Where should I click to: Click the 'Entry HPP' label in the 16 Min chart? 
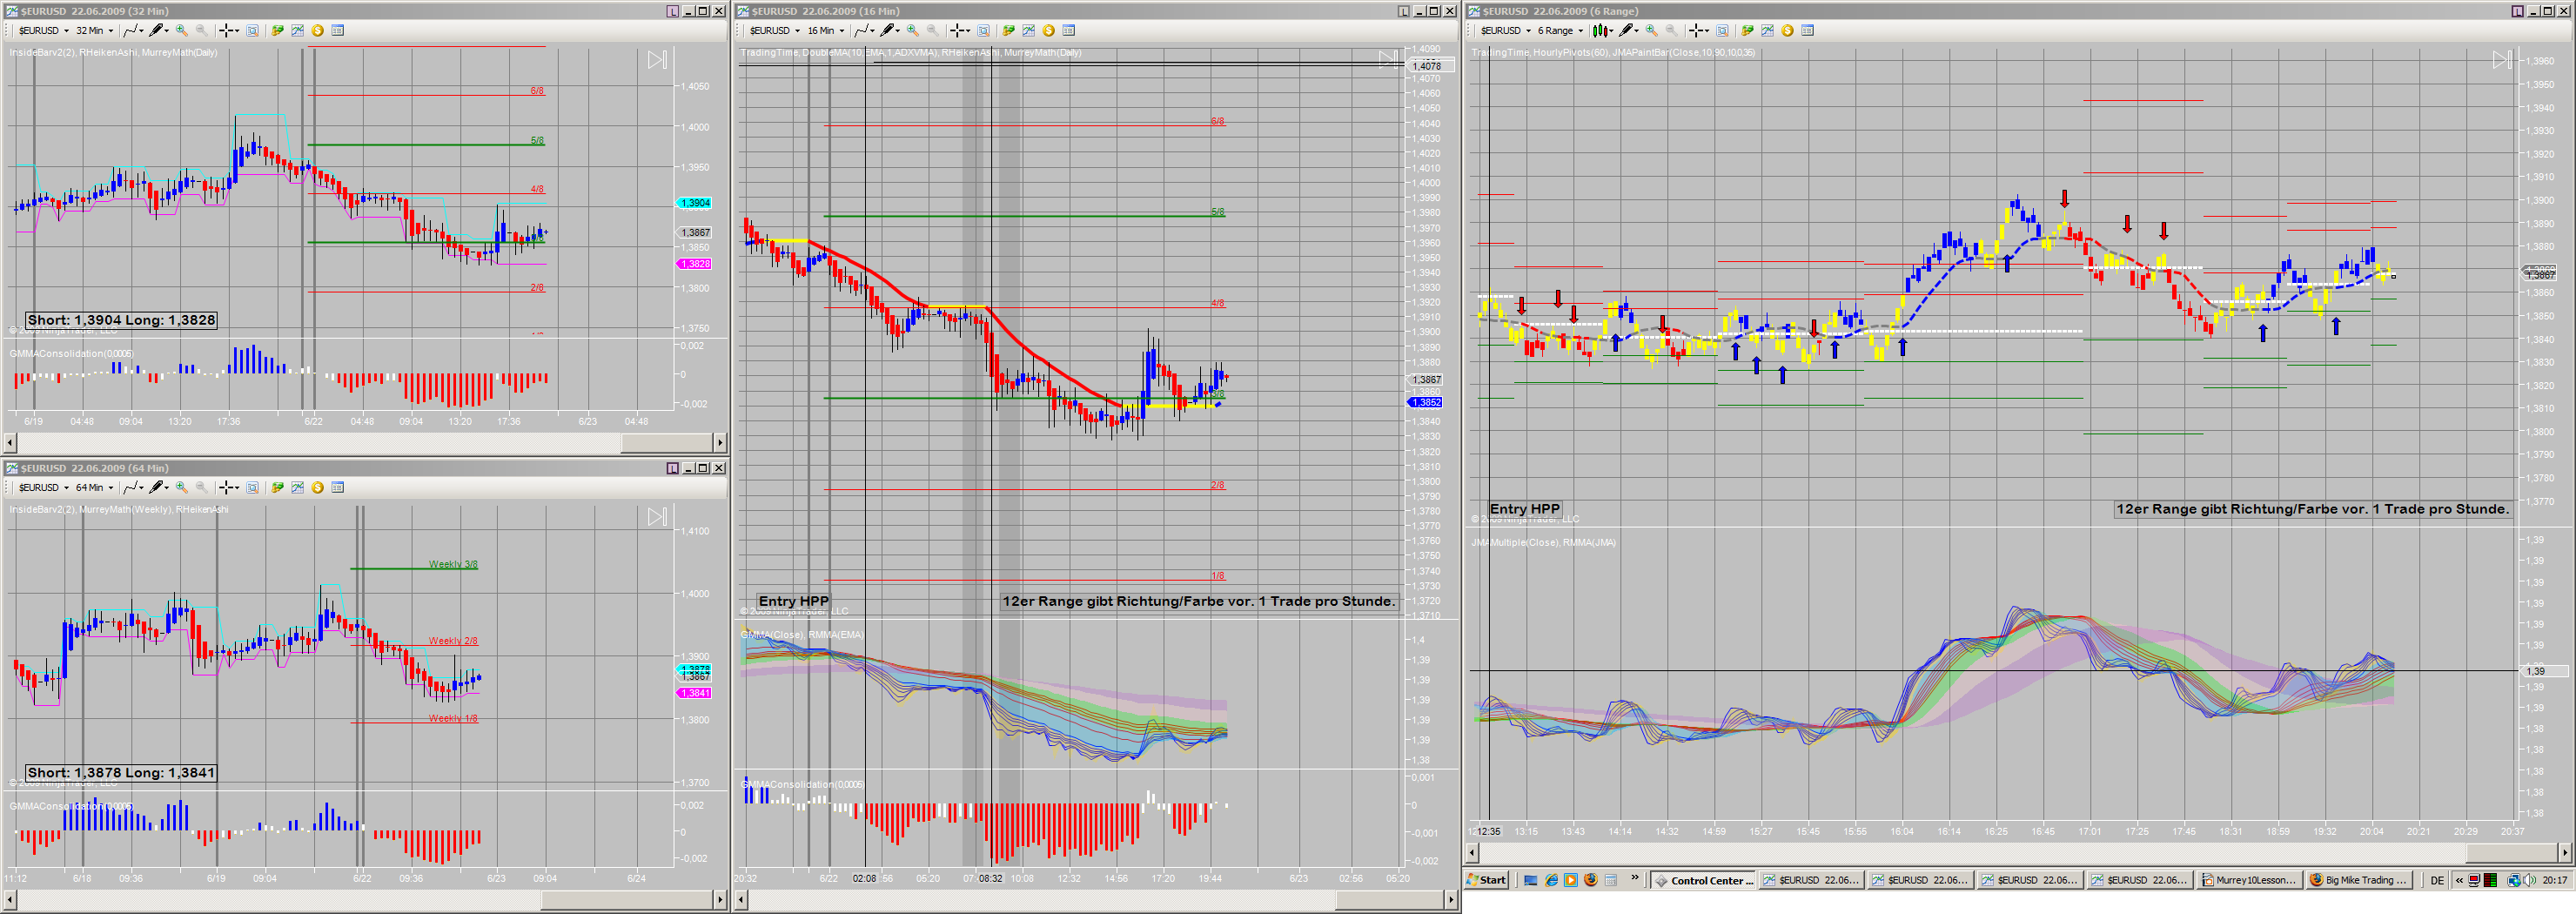793,601
